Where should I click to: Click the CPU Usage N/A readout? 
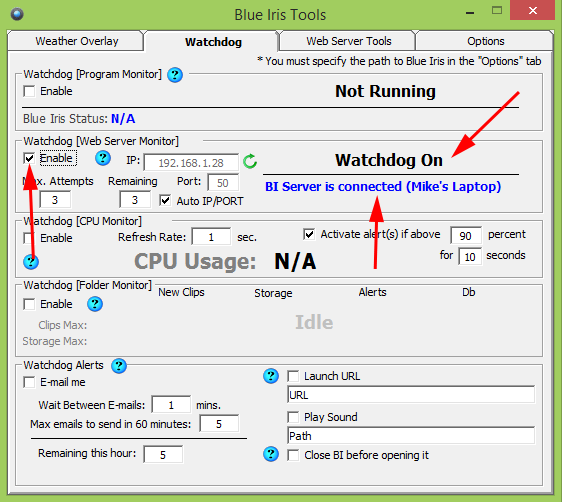pos(295,261)
